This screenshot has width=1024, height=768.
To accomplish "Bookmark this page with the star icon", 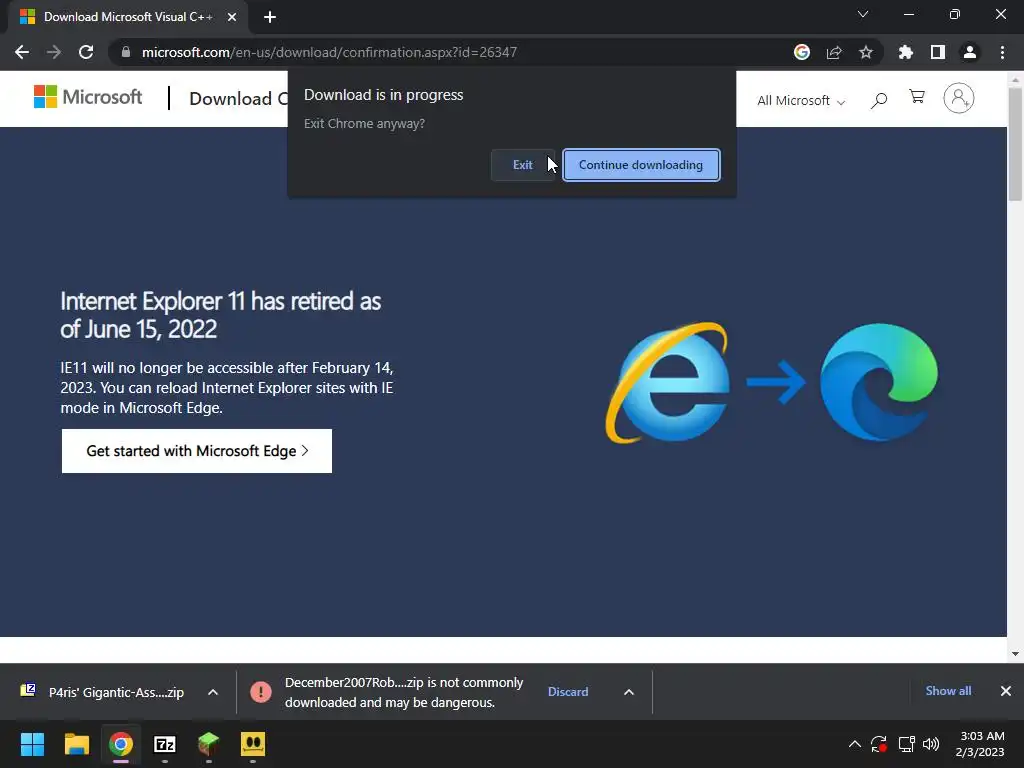I will pos(866,52).
